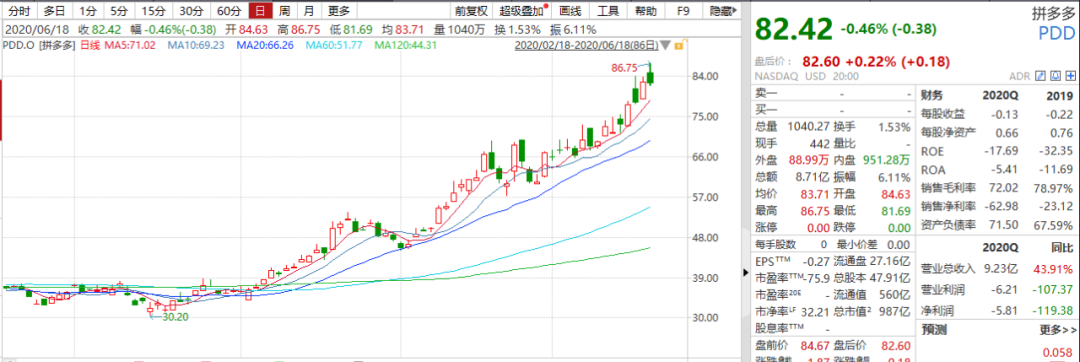Switch to the 分时 intraday chart tab
This screenshot has width=1080, height=362.
(19, 11)
